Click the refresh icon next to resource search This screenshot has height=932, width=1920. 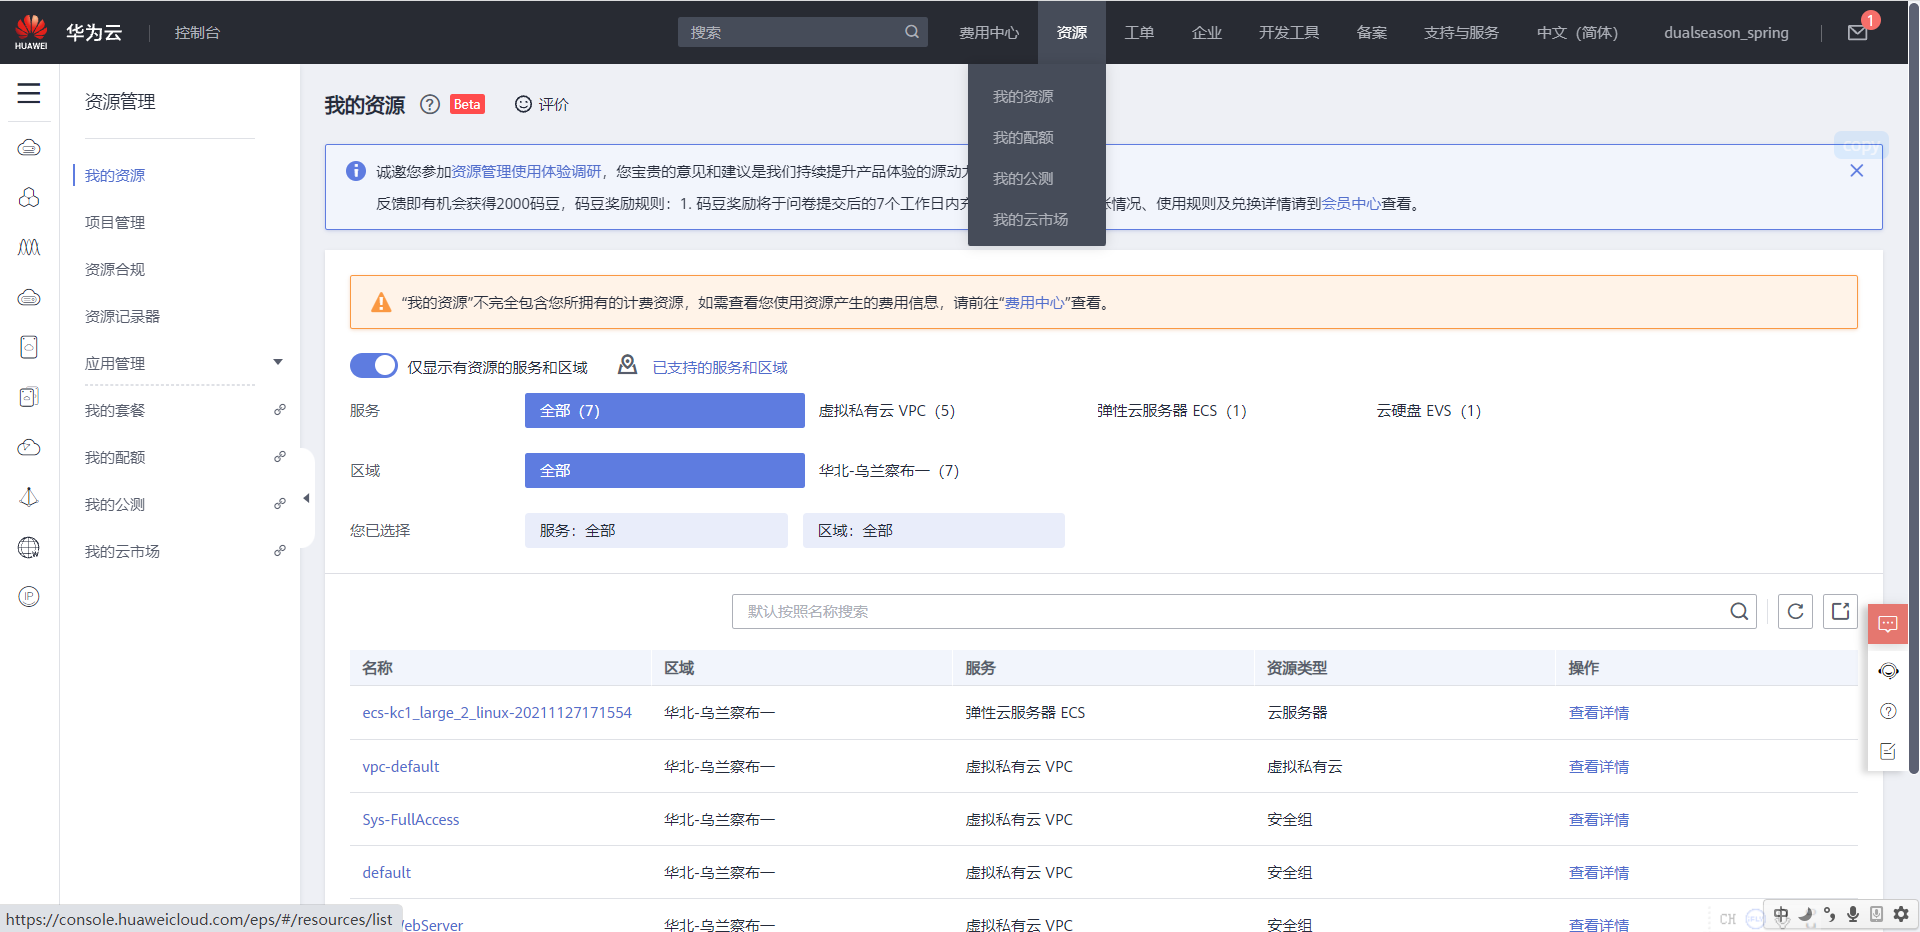click(x=1795, y=611)
